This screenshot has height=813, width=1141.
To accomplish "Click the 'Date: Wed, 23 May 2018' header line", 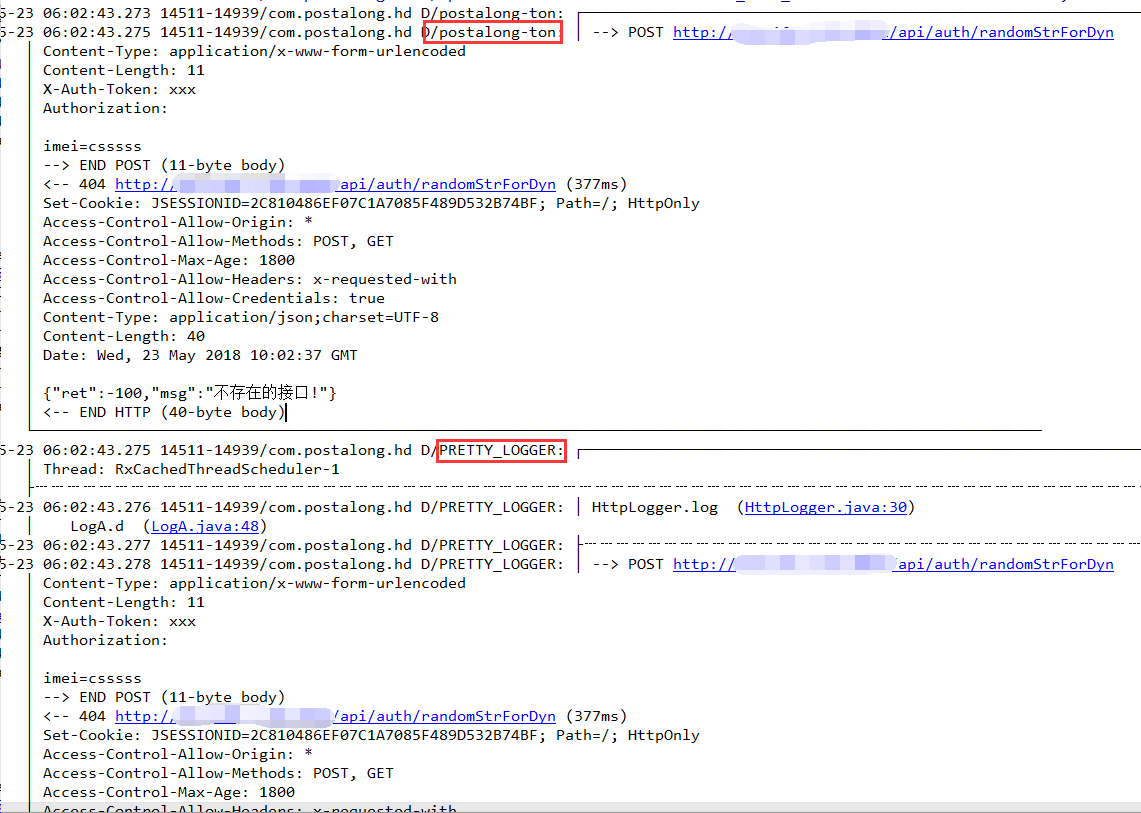I will (x=200, y=355).
